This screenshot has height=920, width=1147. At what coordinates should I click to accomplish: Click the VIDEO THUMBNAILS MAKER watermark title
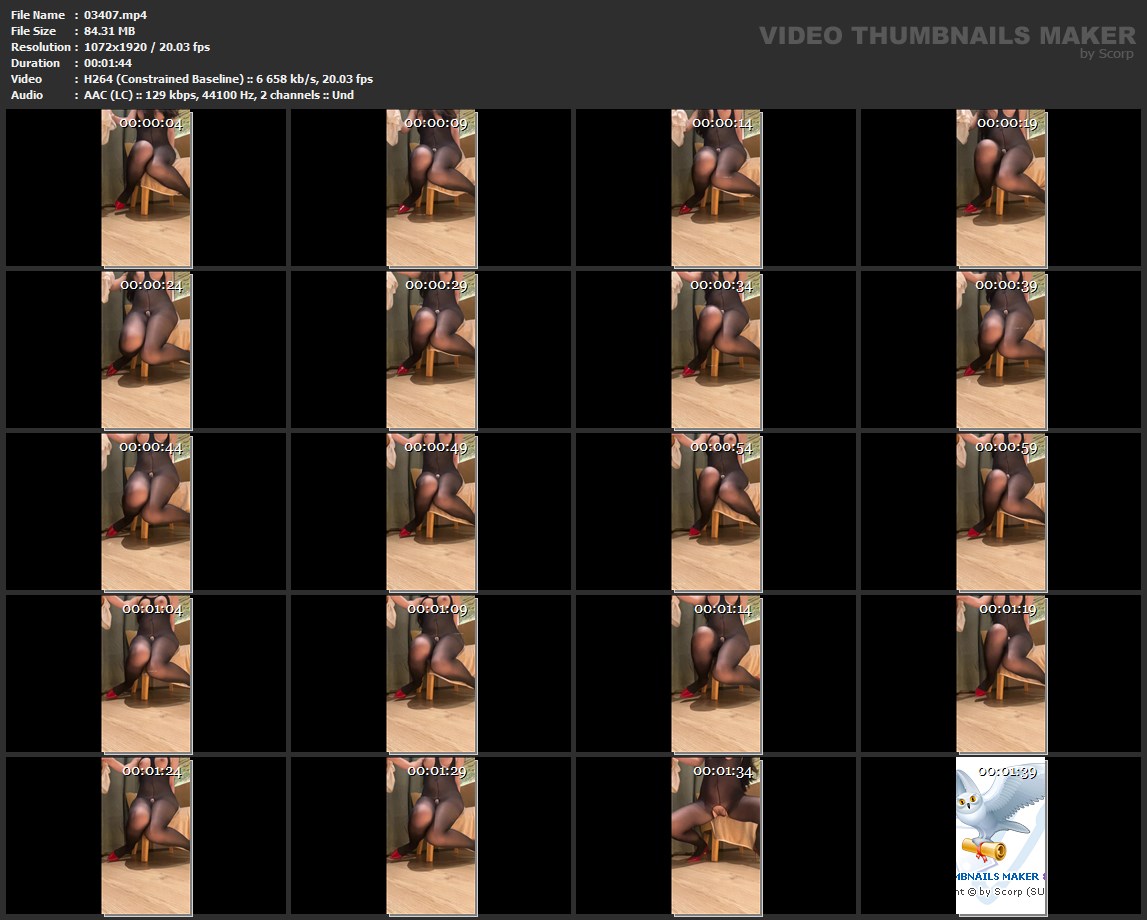click(x=946, y=36)
